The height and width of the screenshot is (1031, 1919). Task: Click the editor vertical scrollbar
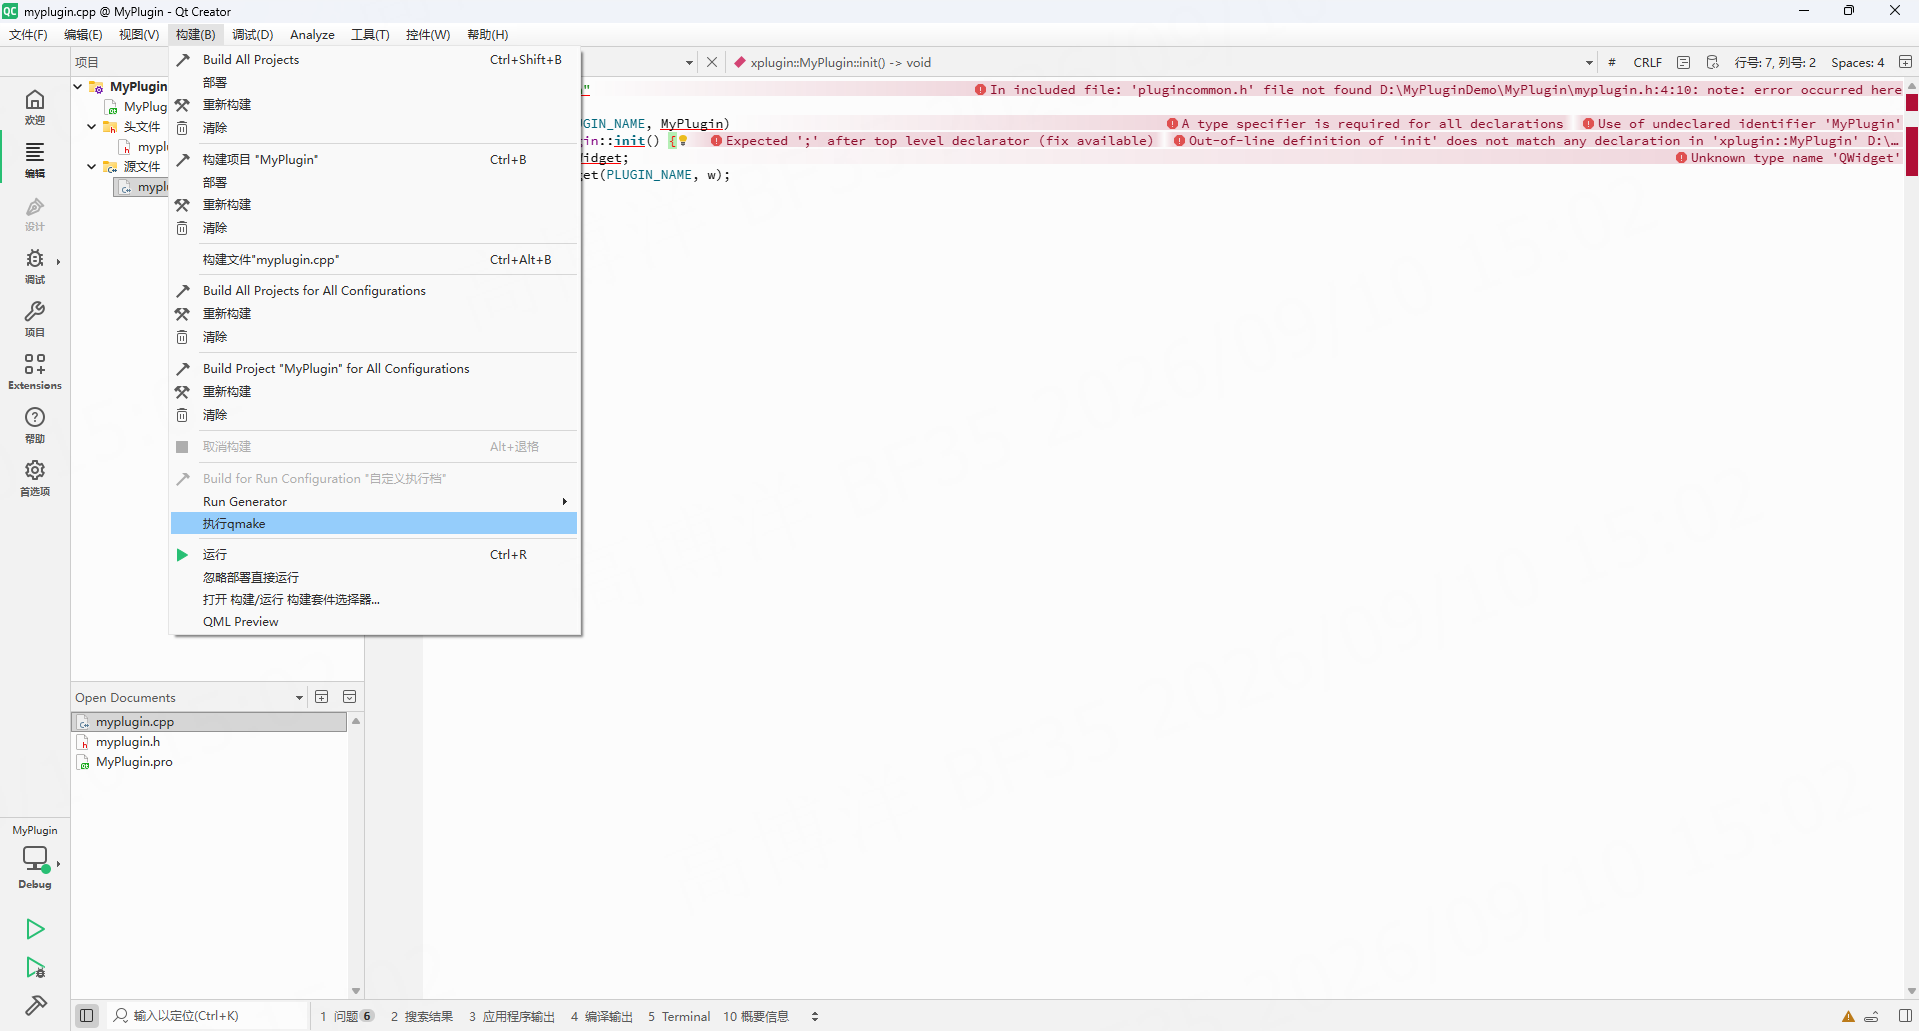pyautogui.click(x=1912, y=540)
